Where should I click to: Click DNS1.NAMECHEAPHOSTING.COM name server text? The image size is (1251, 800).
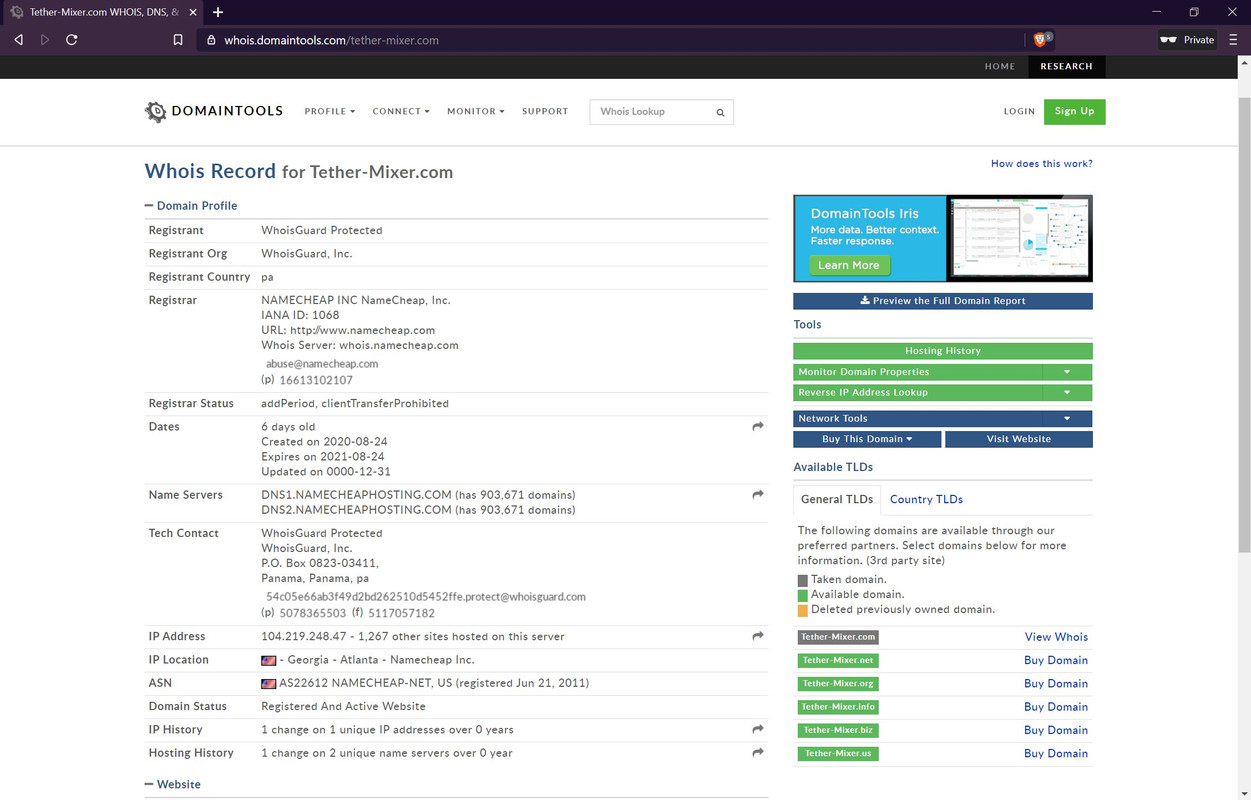[x=356, y=495]
